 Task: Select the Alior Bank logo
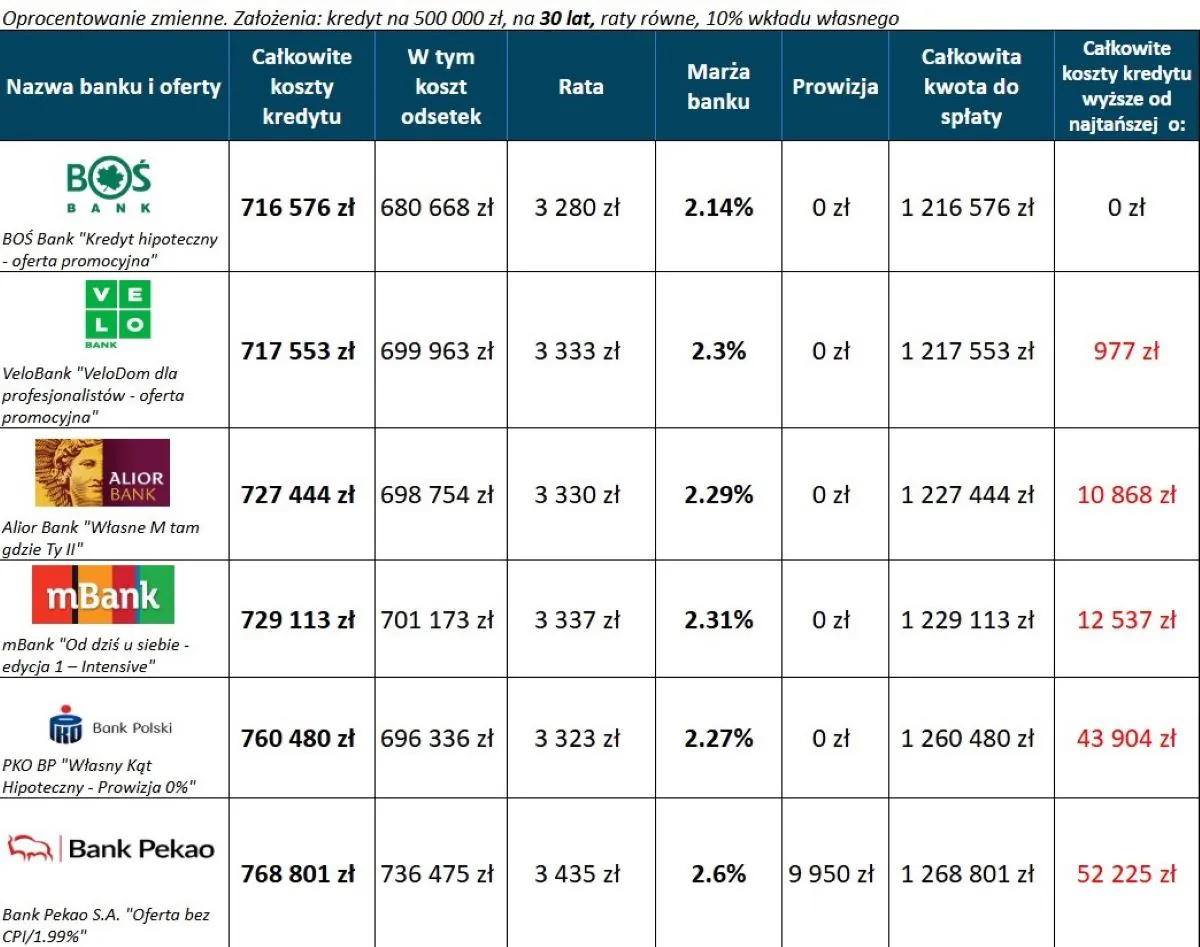tap(102, 473)
